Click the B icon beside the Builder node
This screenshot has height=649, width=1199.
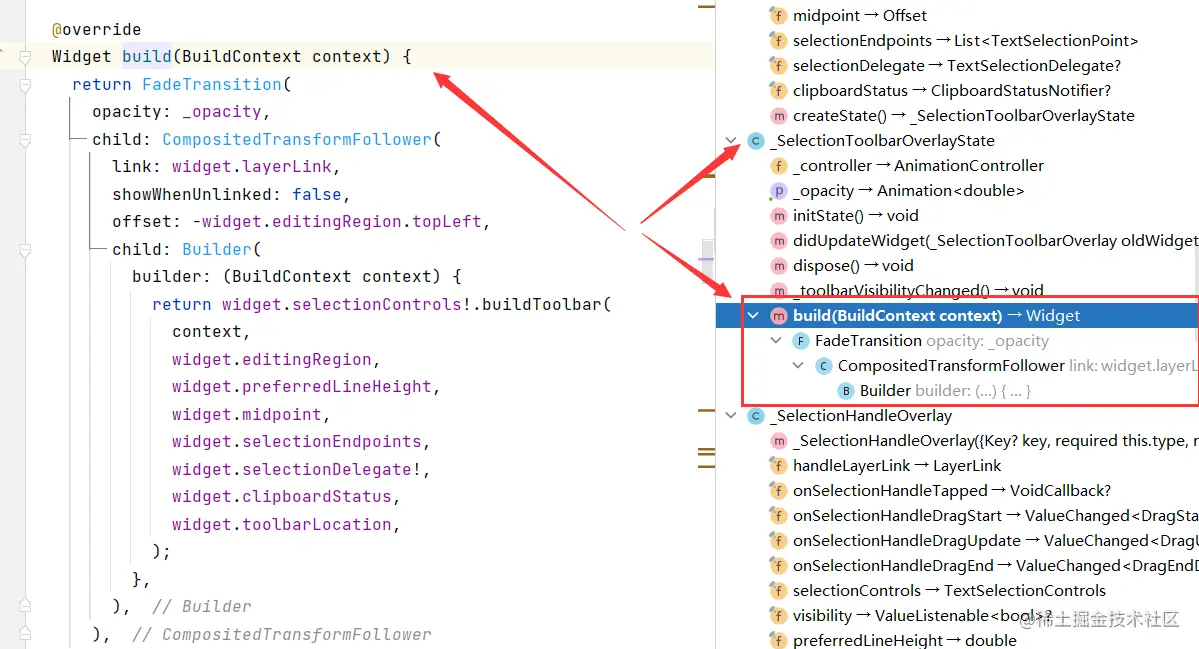pos(846,390)
